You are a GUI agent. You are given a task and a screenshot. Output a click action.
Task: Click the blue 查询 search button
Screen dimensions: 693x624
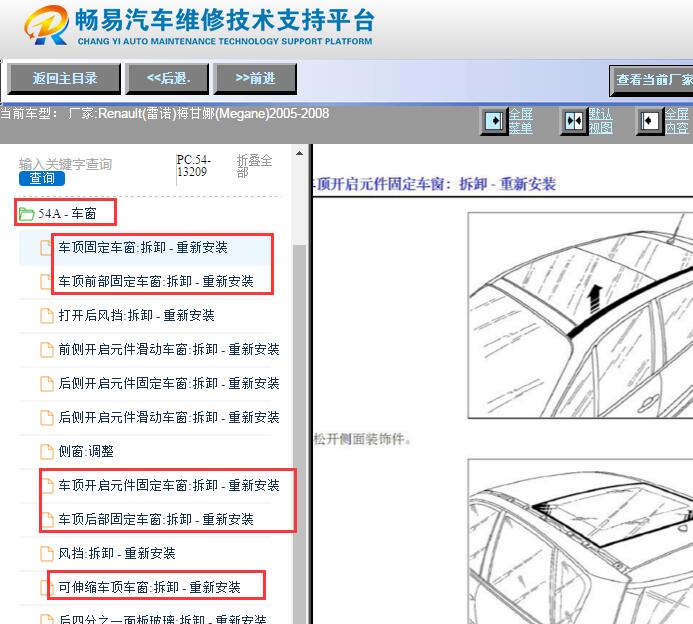pos(42,178)
